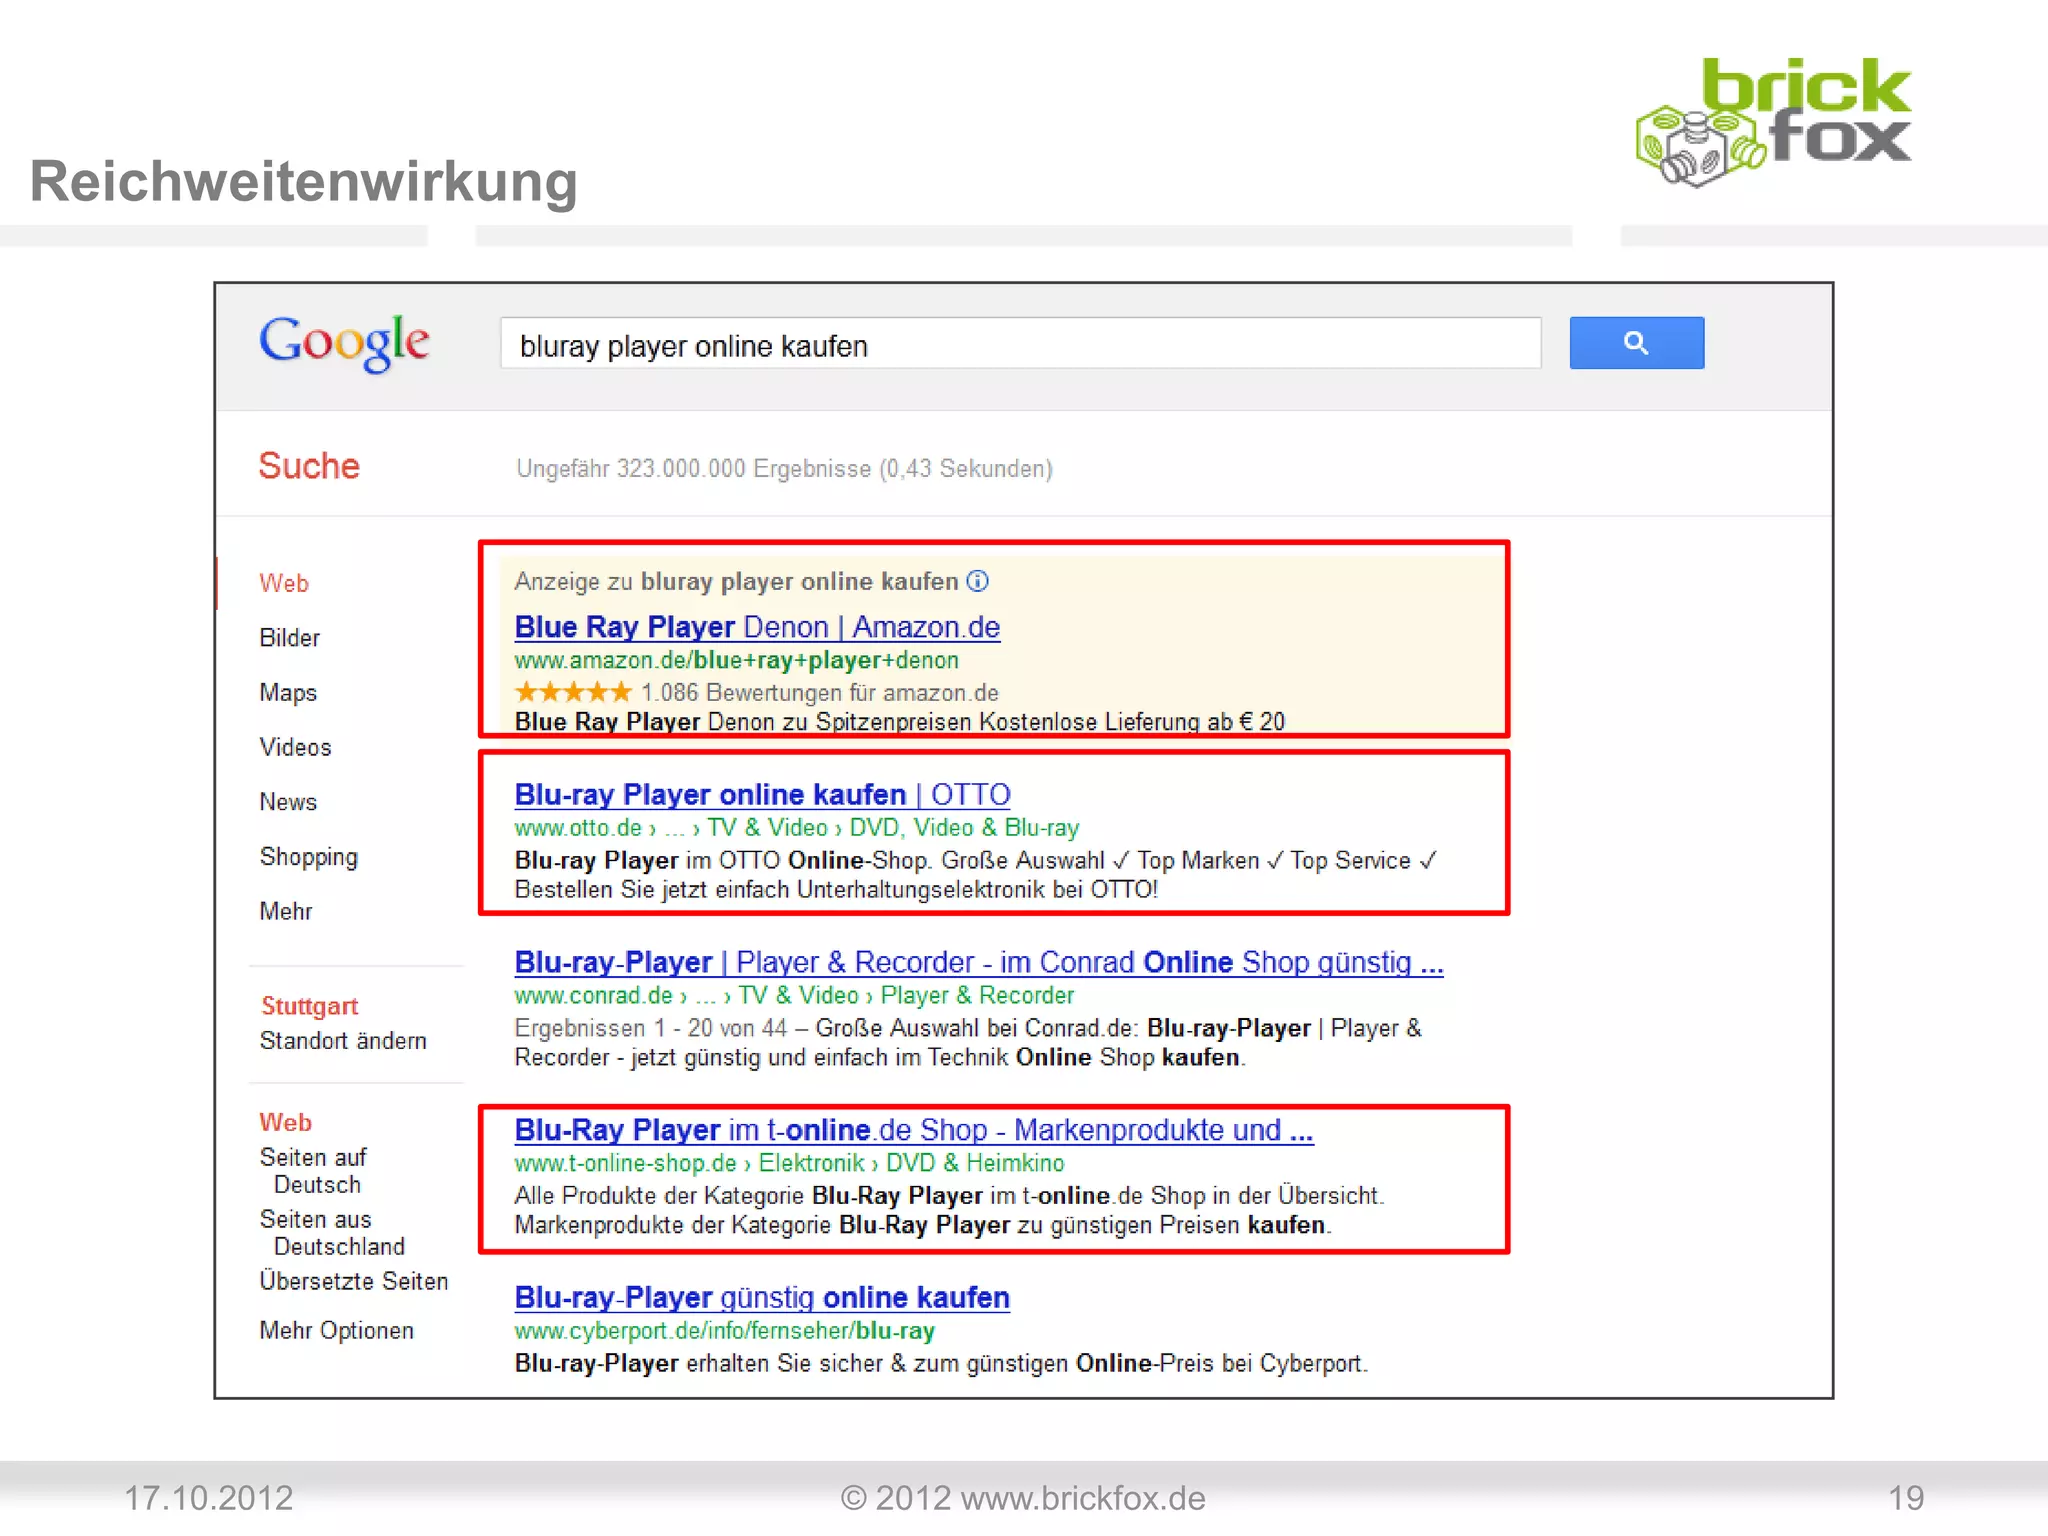The width and height of the screenshot is (2048, 1536).
Task: Expand Mehr Optionen filter list
Action: (336, 1330)
